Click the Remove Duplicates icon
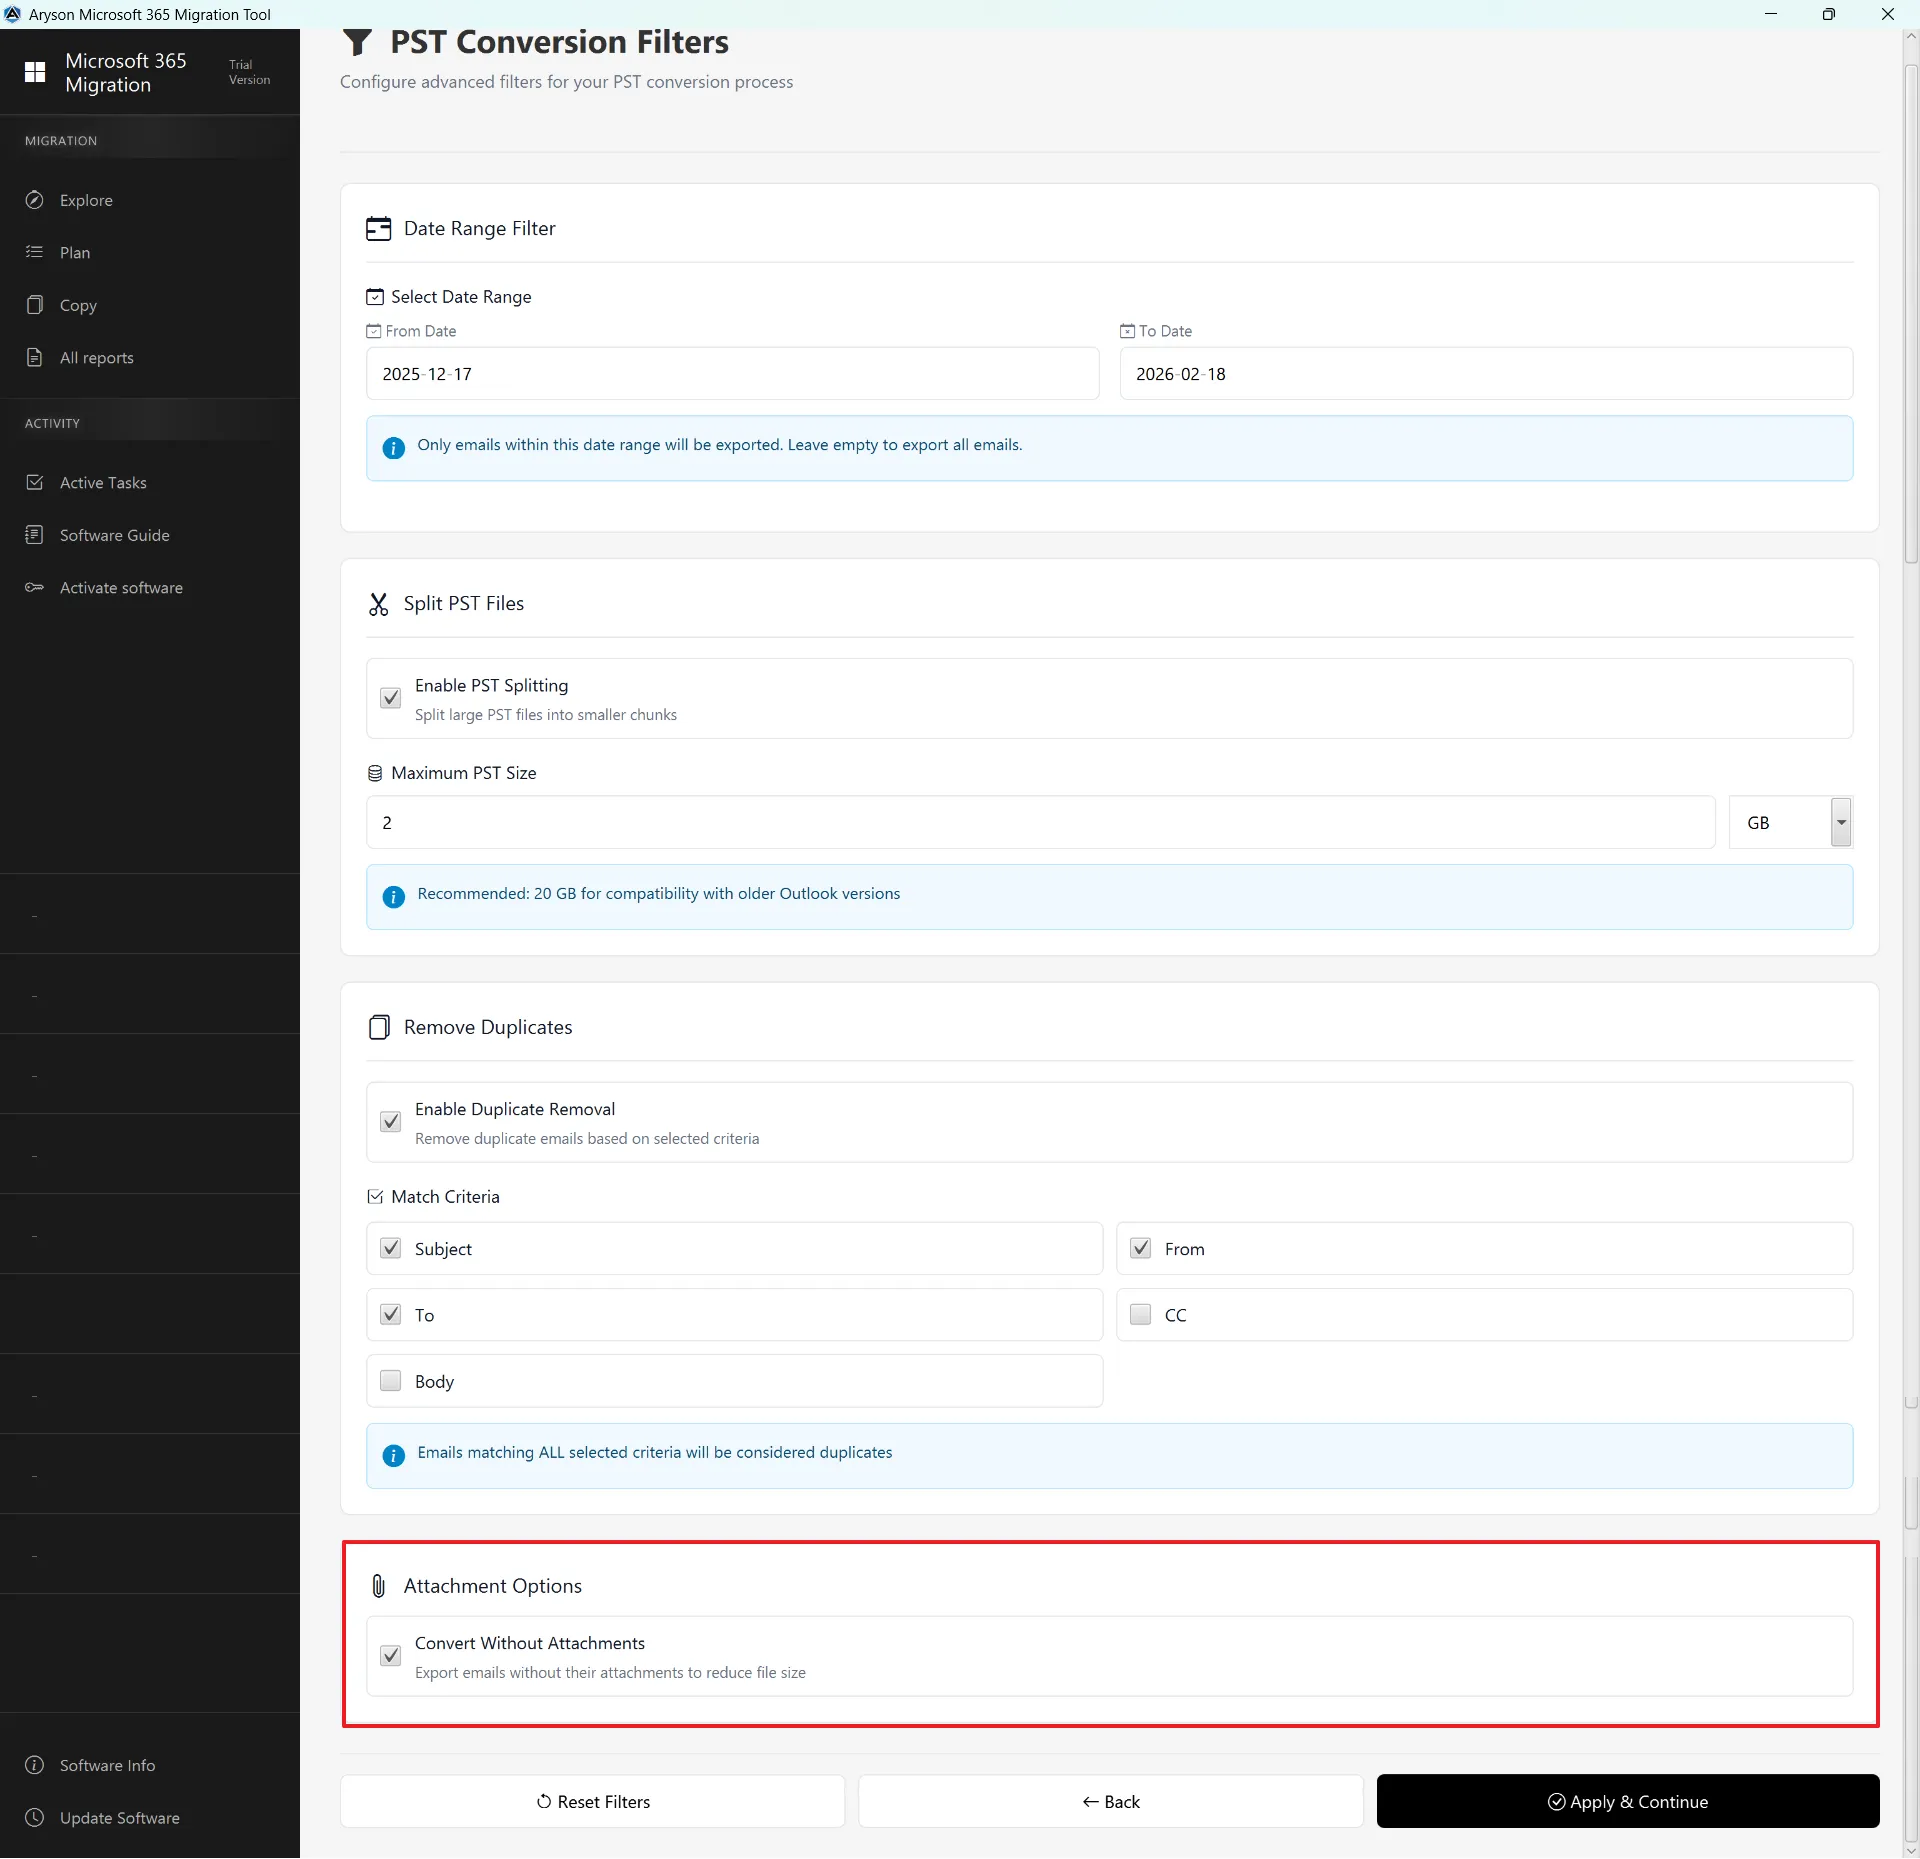The height and width of the screenshot is (1859, 1920). pos(379,1026)
